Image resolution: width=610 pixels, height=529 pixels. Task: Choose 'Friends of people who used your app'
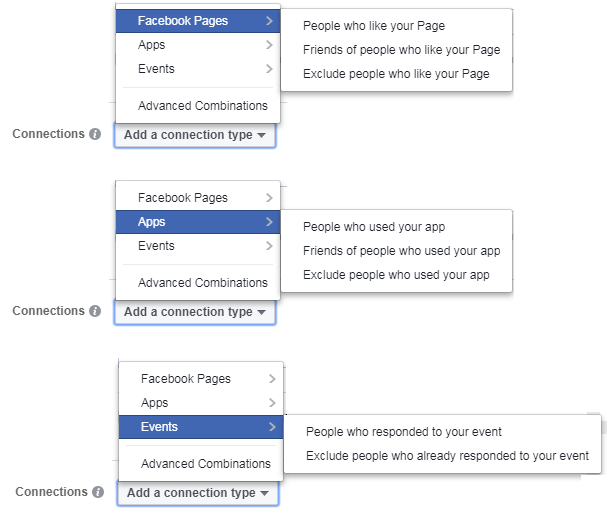point(401,251)
